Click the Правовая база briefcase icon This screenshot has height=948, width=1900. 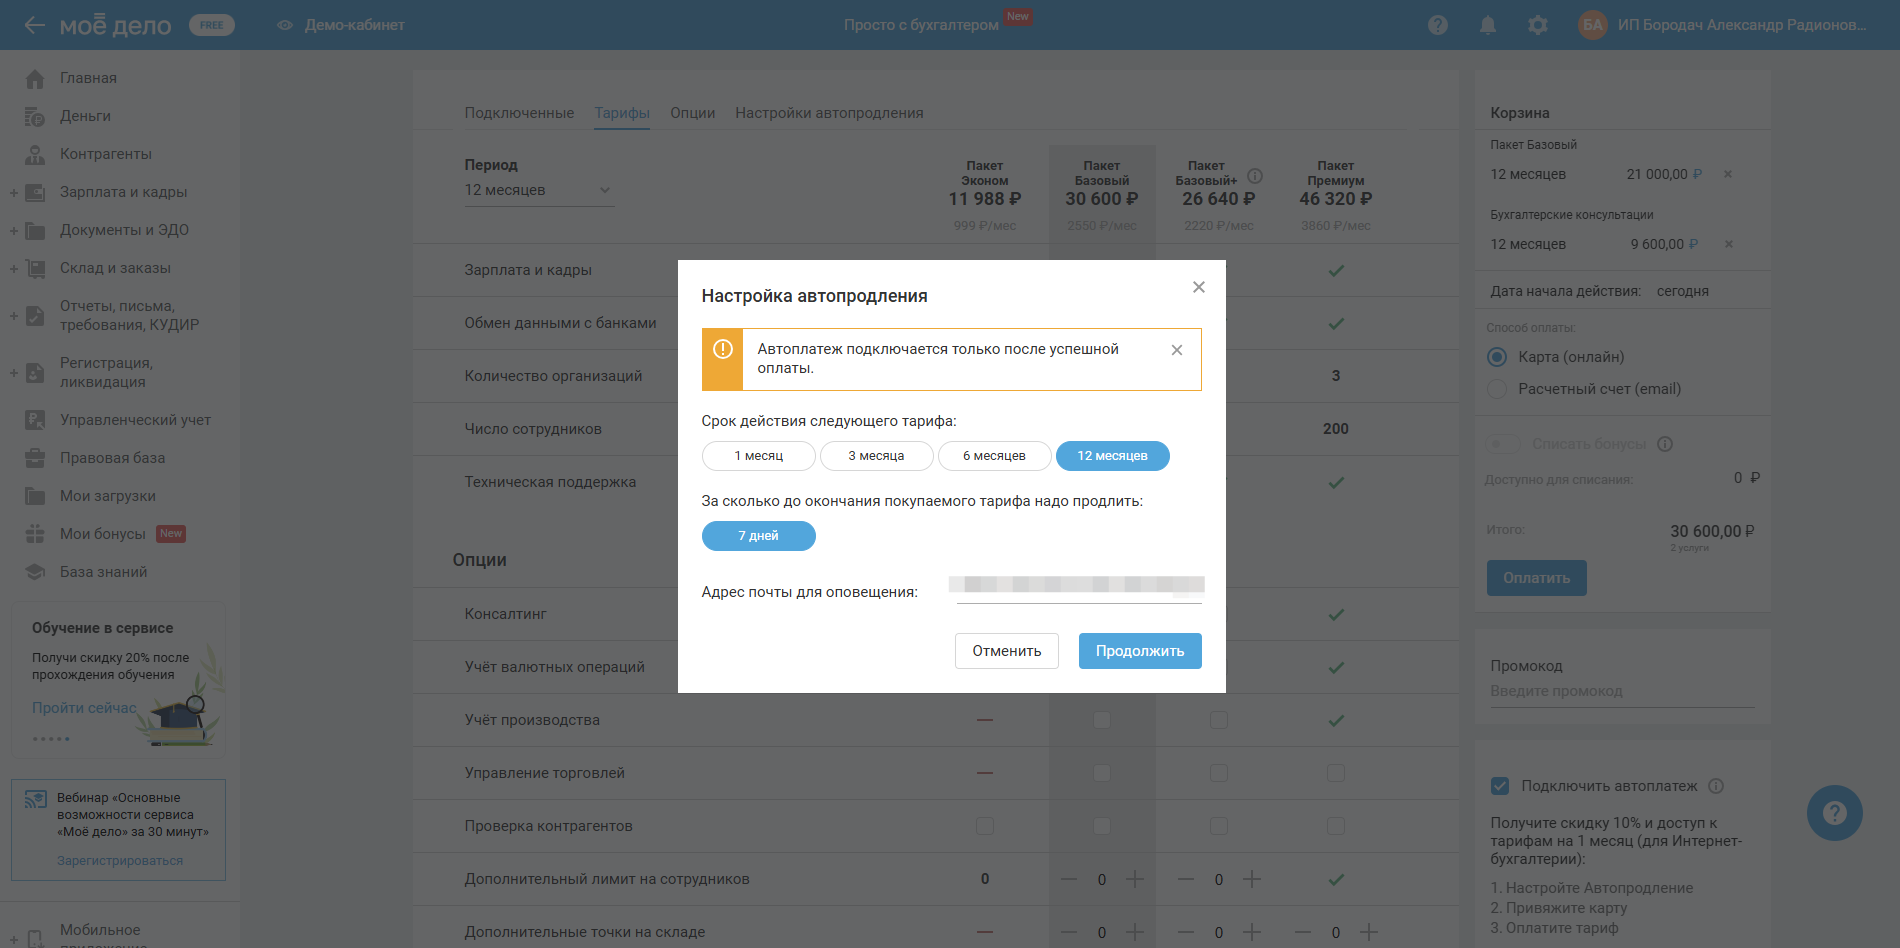(x=35, y=458)
